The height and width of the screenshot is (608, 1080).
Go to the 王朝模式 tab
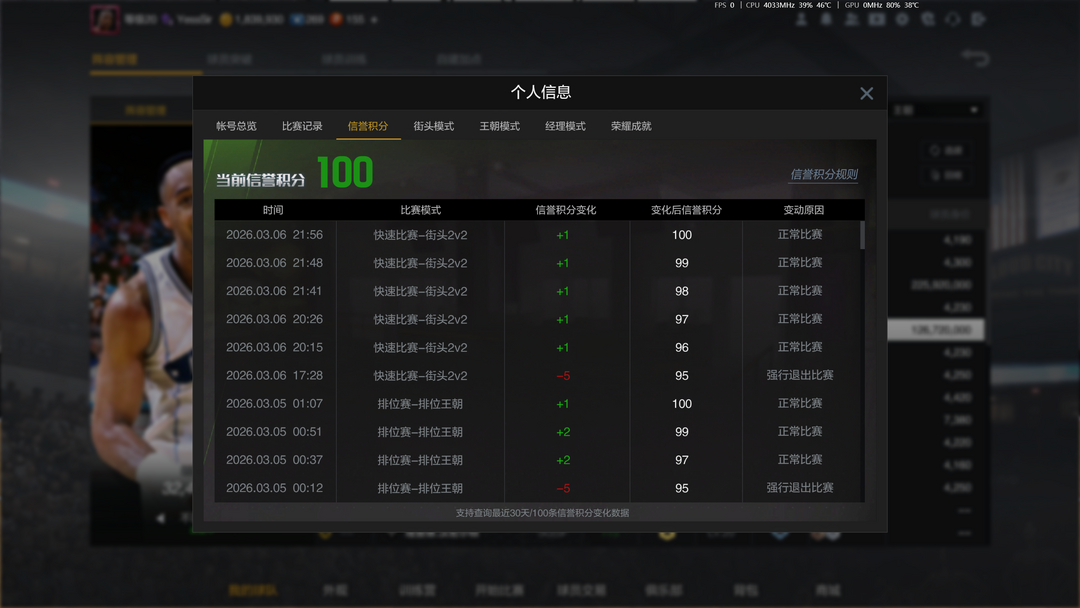point(500,126)
